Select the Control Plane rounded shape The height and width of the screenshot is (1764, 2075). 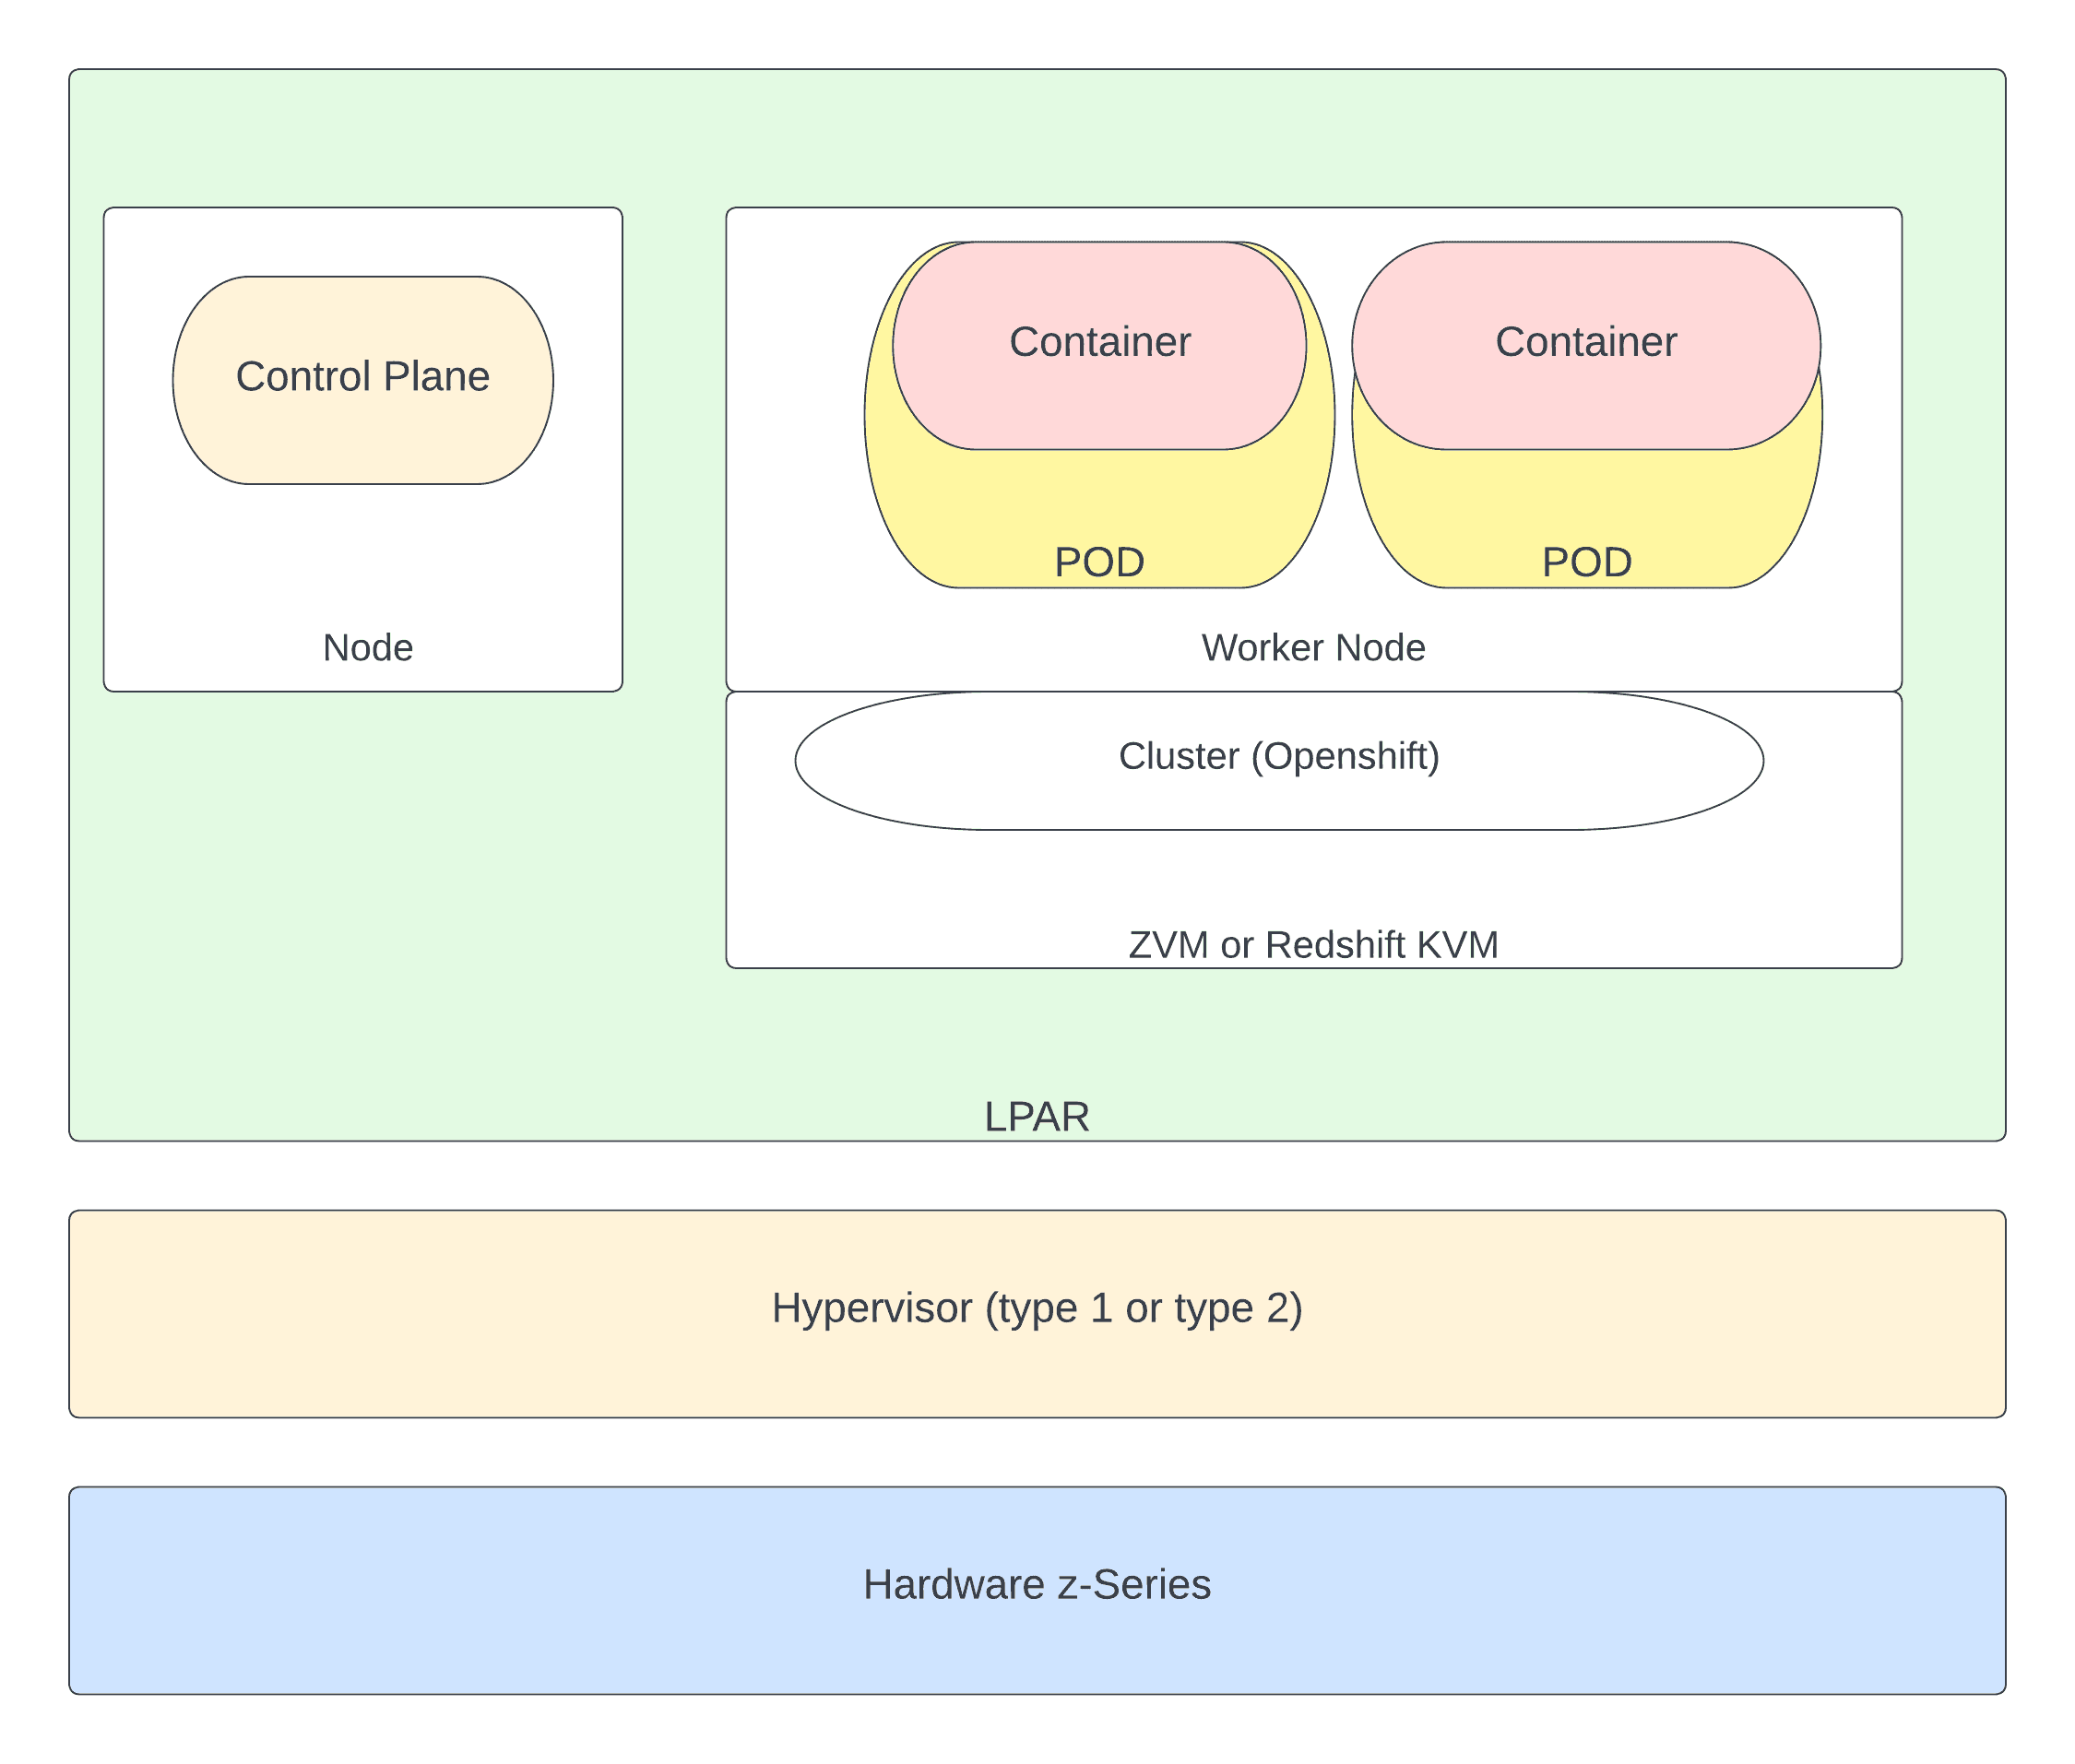363,378
